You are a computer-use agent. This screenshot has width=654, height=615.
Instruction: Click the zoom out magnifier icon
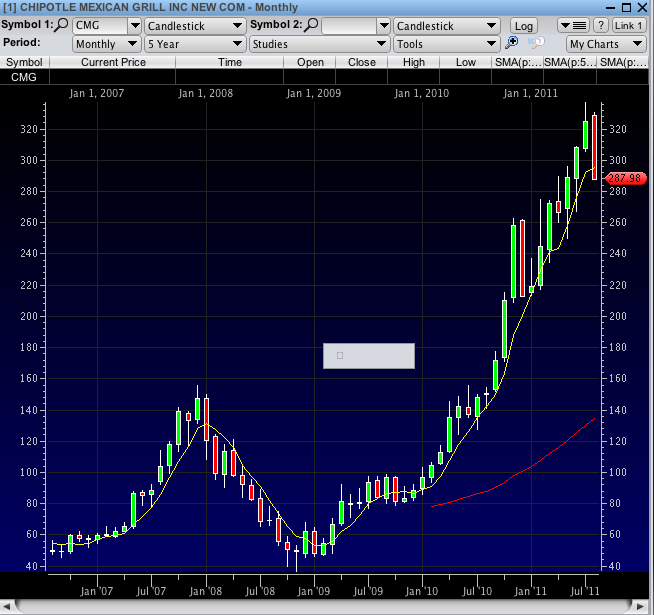(535, 43)
